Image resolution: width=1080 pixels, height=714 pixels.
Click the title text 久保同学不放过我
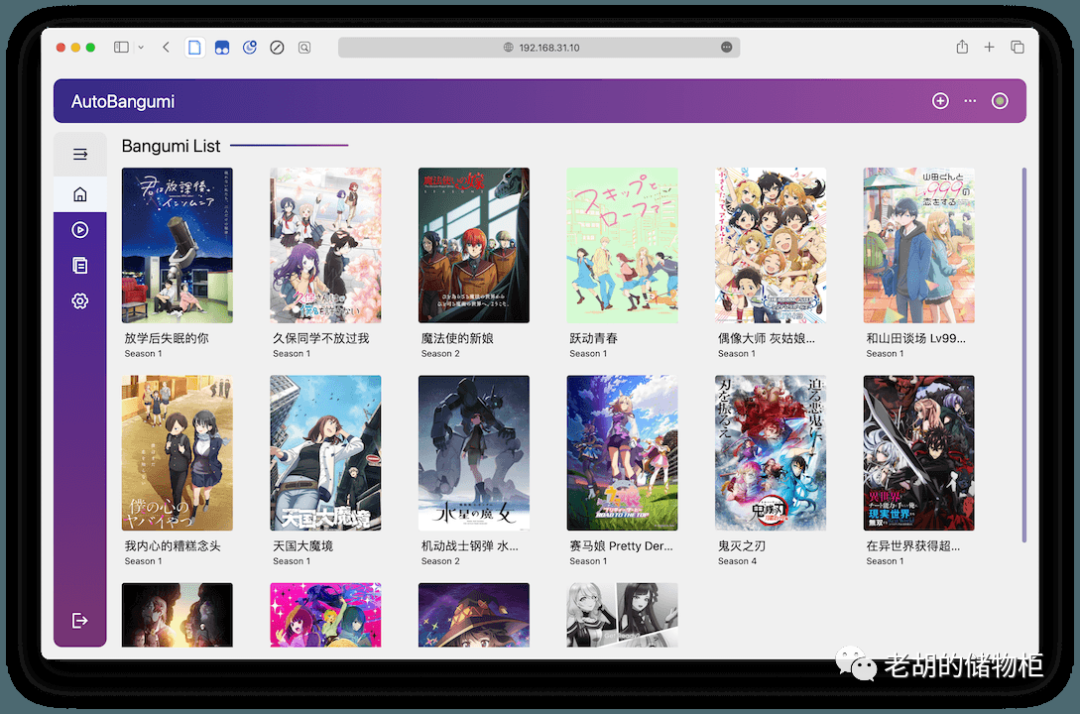[x=321, y=338]
